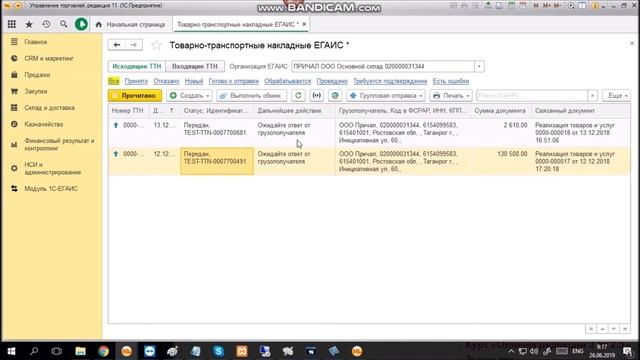Open the sections grid menu icon

(x=12, y=24)
